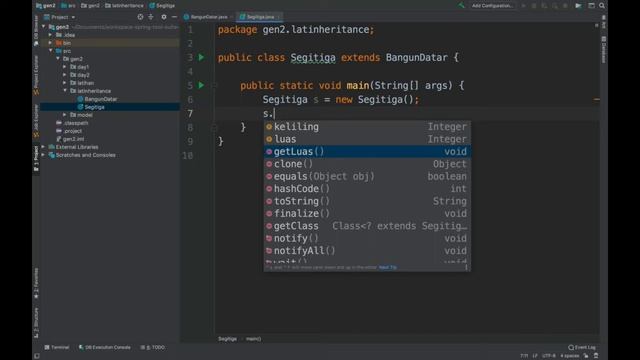Screen dimensions: 640x360
Task: Click the locate file target icon in Project panel
Action: [140, 17]
